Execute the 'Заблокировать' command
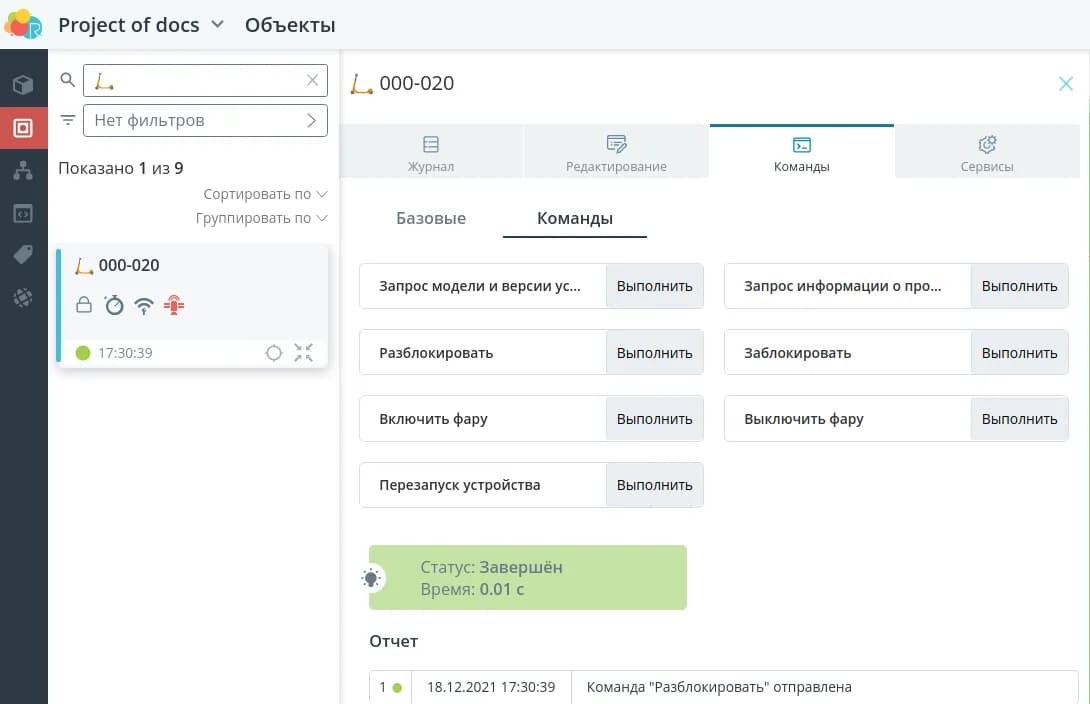Image resolution: width=1090 pixels, height=704 pixels. click(x=1019, y=352)
